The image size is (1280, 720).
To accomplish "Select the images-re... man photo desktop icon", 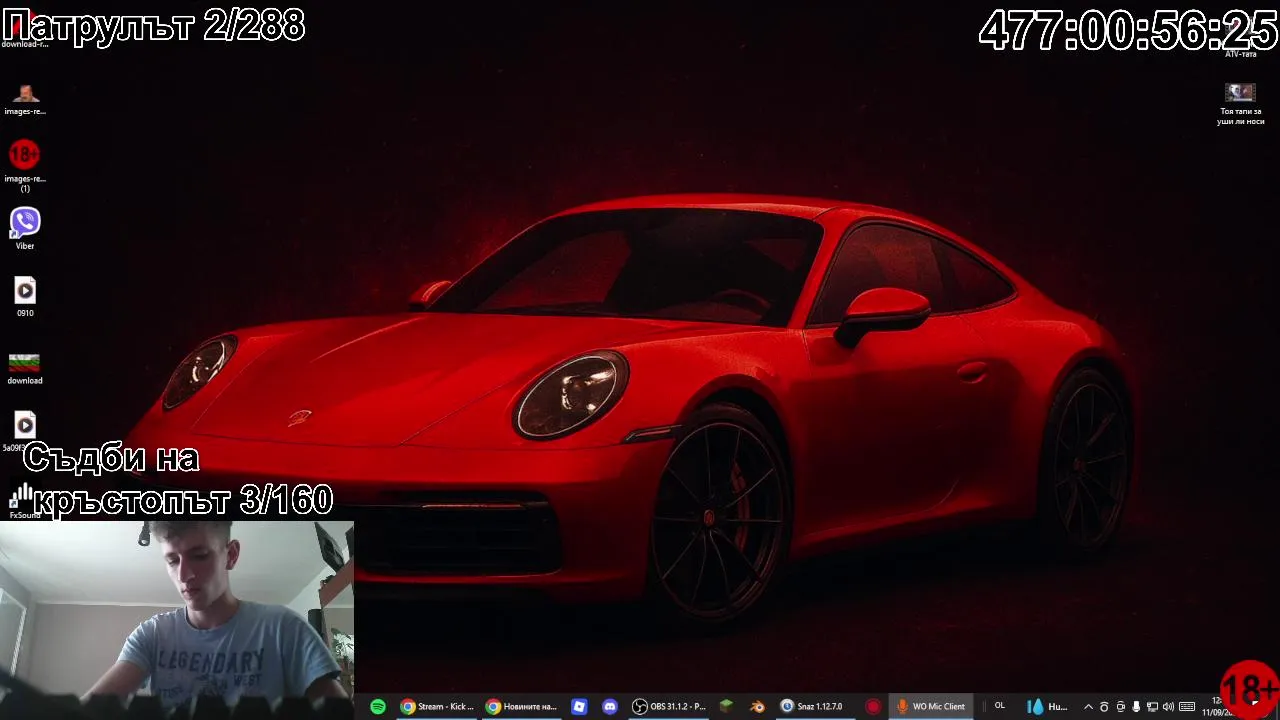I will click(25, 100).
